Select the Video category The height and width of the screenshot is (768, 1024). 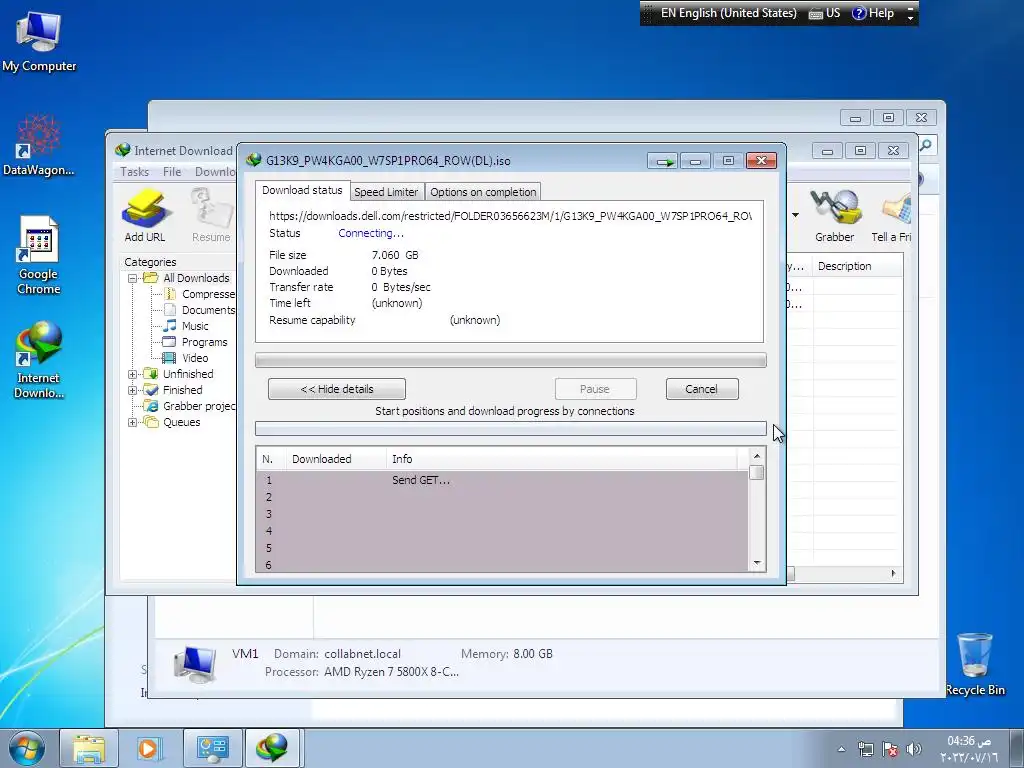[x=195, y=358]
